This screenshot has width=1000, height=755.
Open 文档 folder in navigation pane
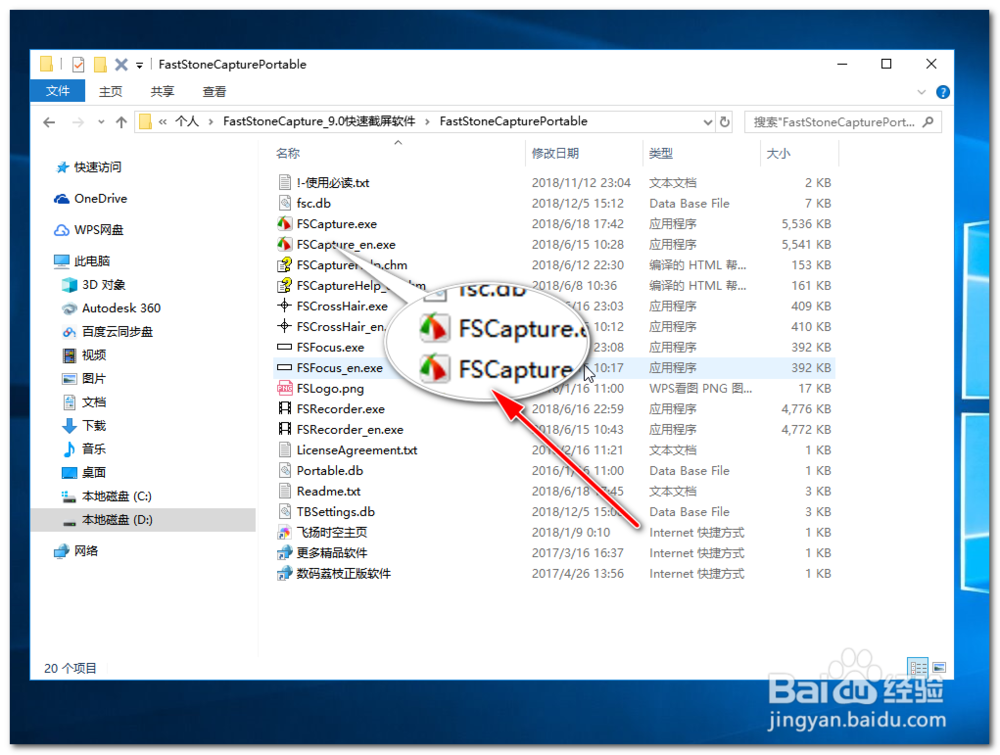[x=84, y=402]
